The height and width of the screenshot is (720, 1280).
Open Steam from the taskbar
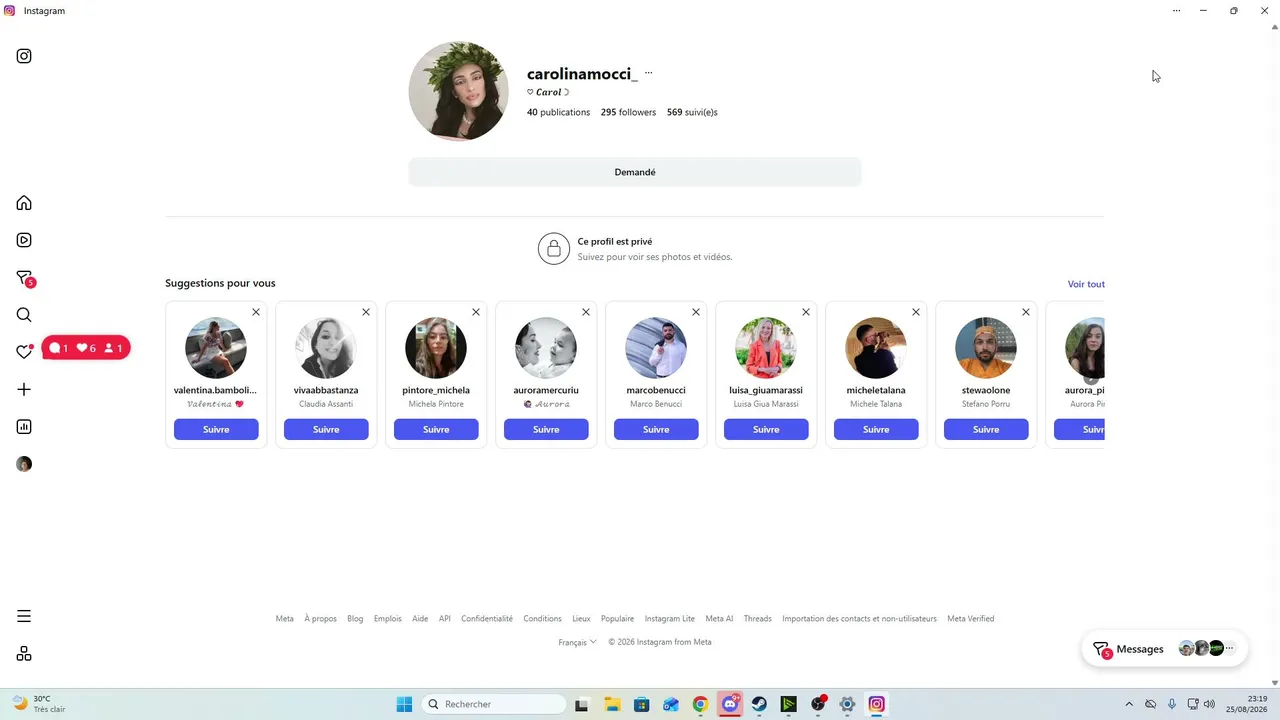coord(759,704)
